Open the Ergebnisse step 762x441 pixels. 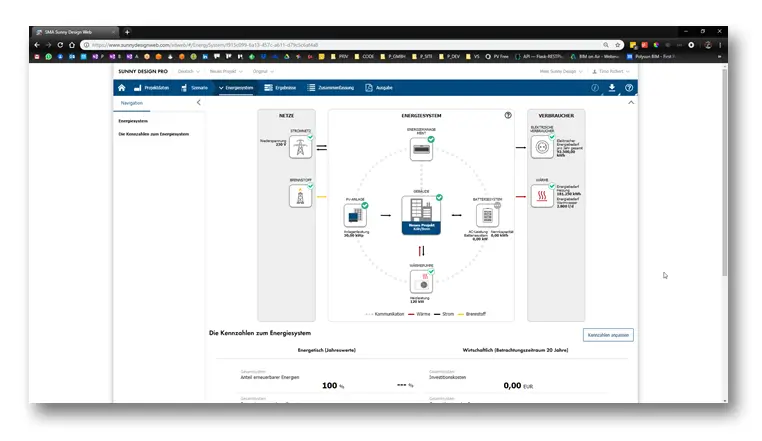click(x=280, y=88)
